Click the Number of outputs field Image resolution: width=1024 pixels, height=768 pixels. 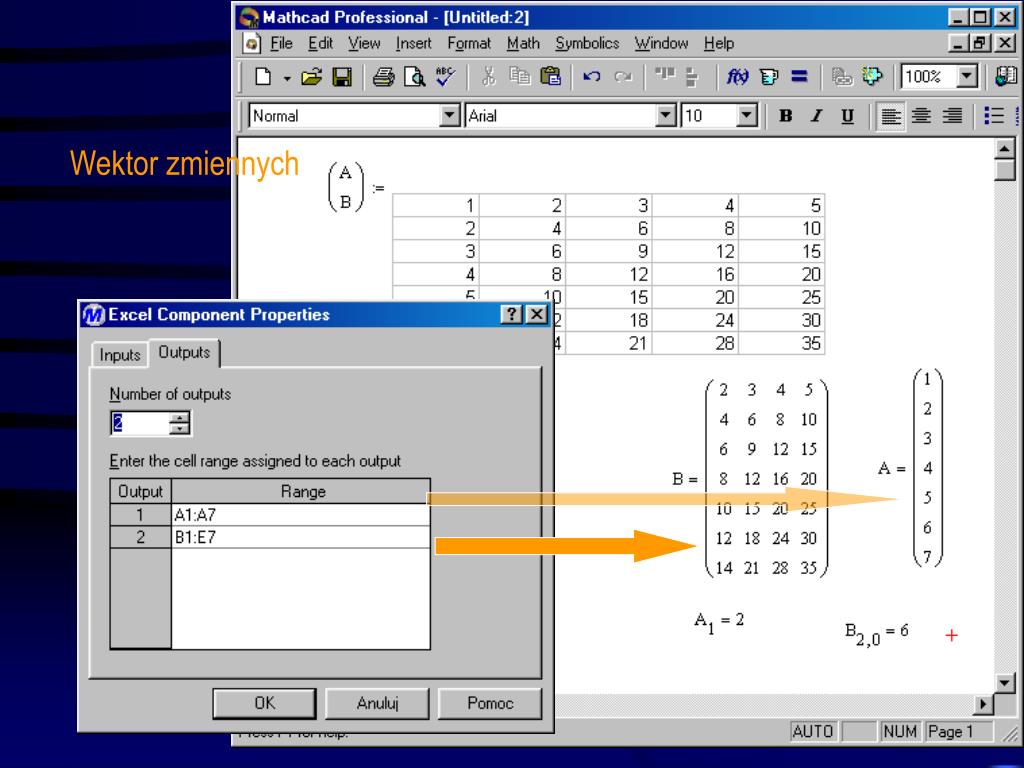point(140,423)
